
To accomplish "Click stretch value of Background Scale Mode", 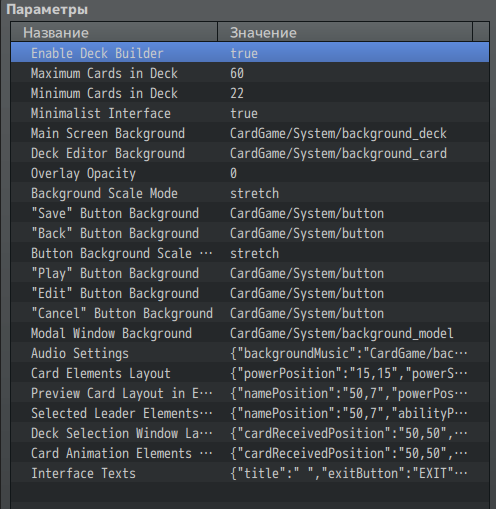I will [254, 193].
